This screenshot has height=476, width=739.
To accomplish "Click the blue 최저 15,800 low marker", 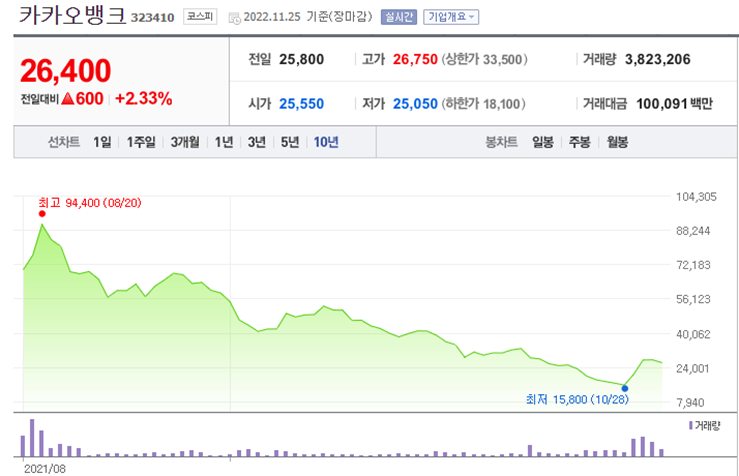I will (625, 388).
